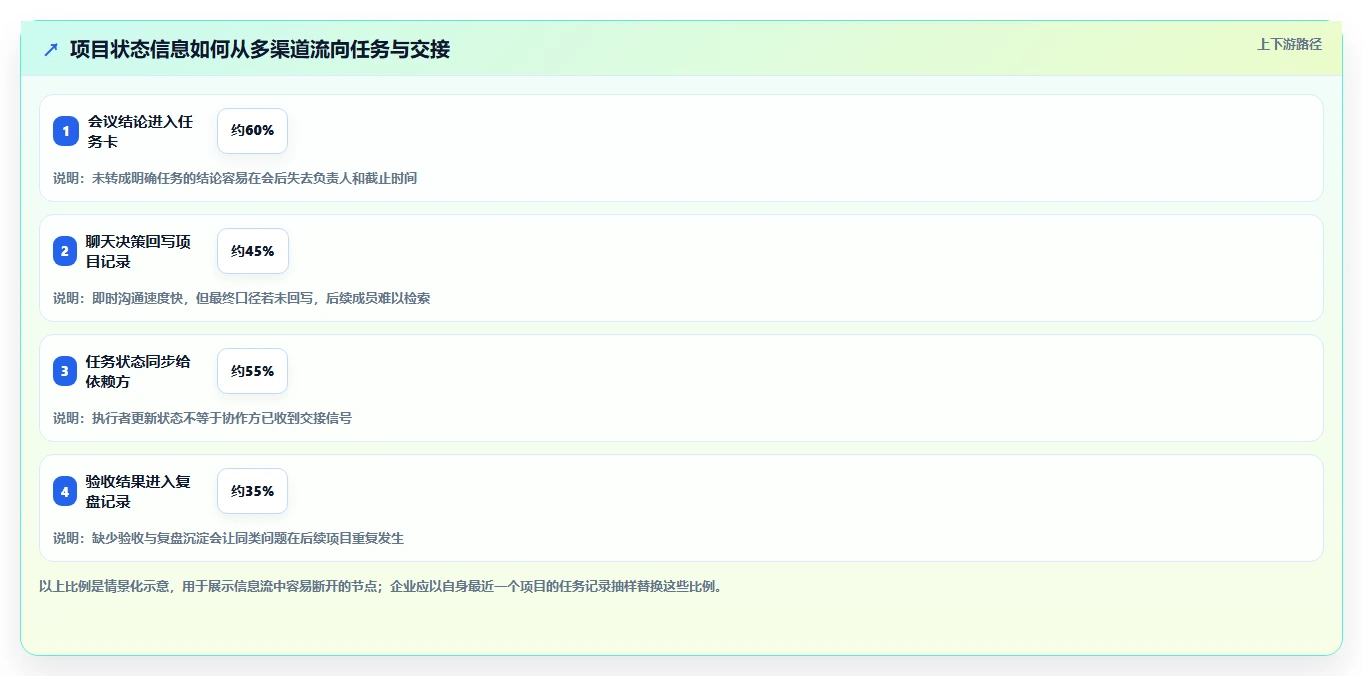This screenshot has width=1363, height=676.
Task: Click the 约60% percentage pill
Action: (252, 131)
